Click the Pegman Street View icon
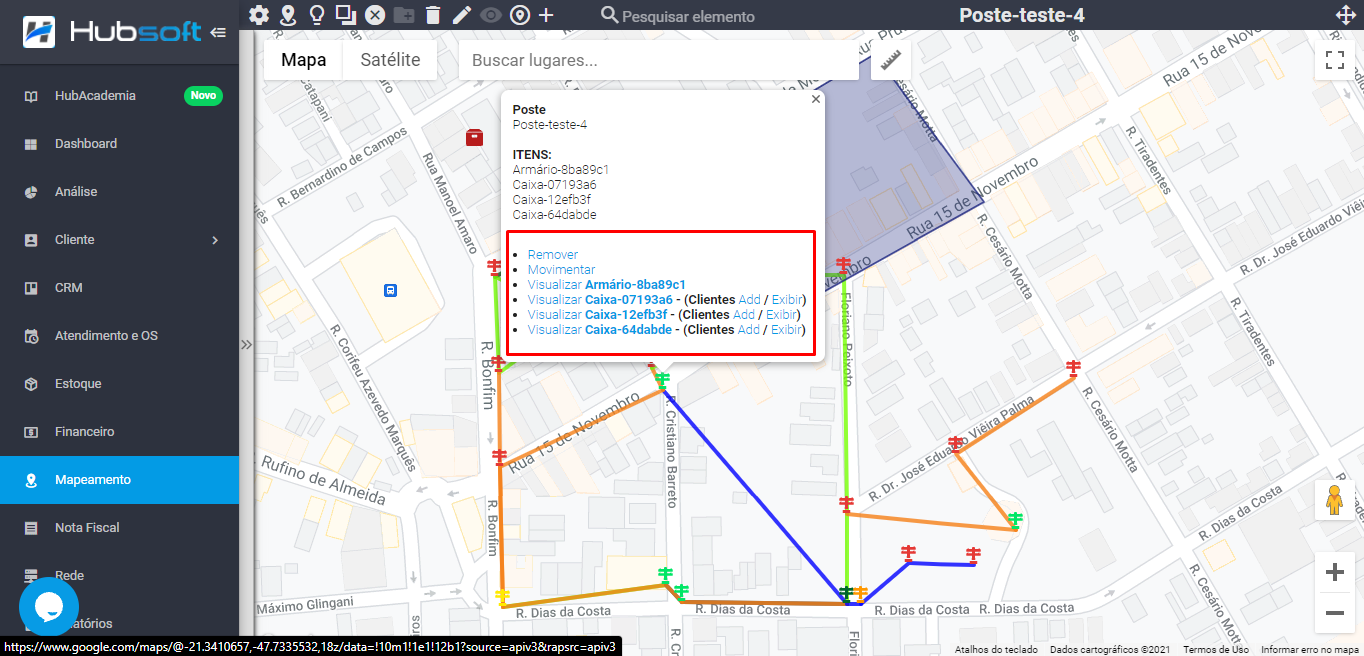Viewport: 1364px width, 656px height. (1334, 499)
